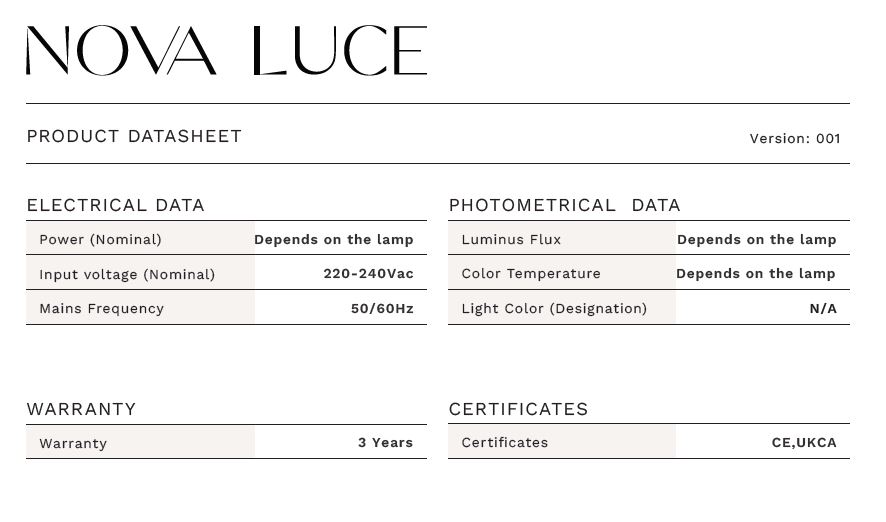
Task: Select the 3 Years warranty value
Action: point(385,443)
